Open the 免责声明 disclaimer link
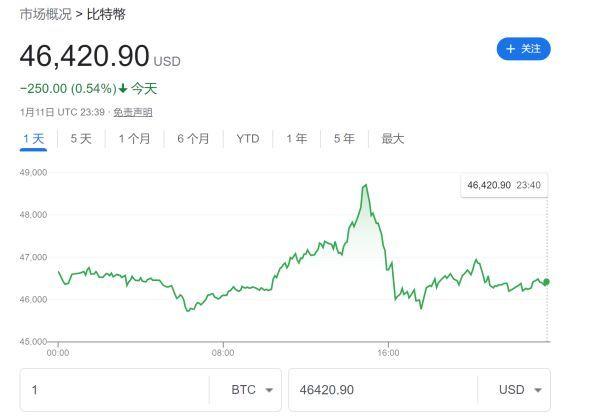 click(x=132, y=112)
